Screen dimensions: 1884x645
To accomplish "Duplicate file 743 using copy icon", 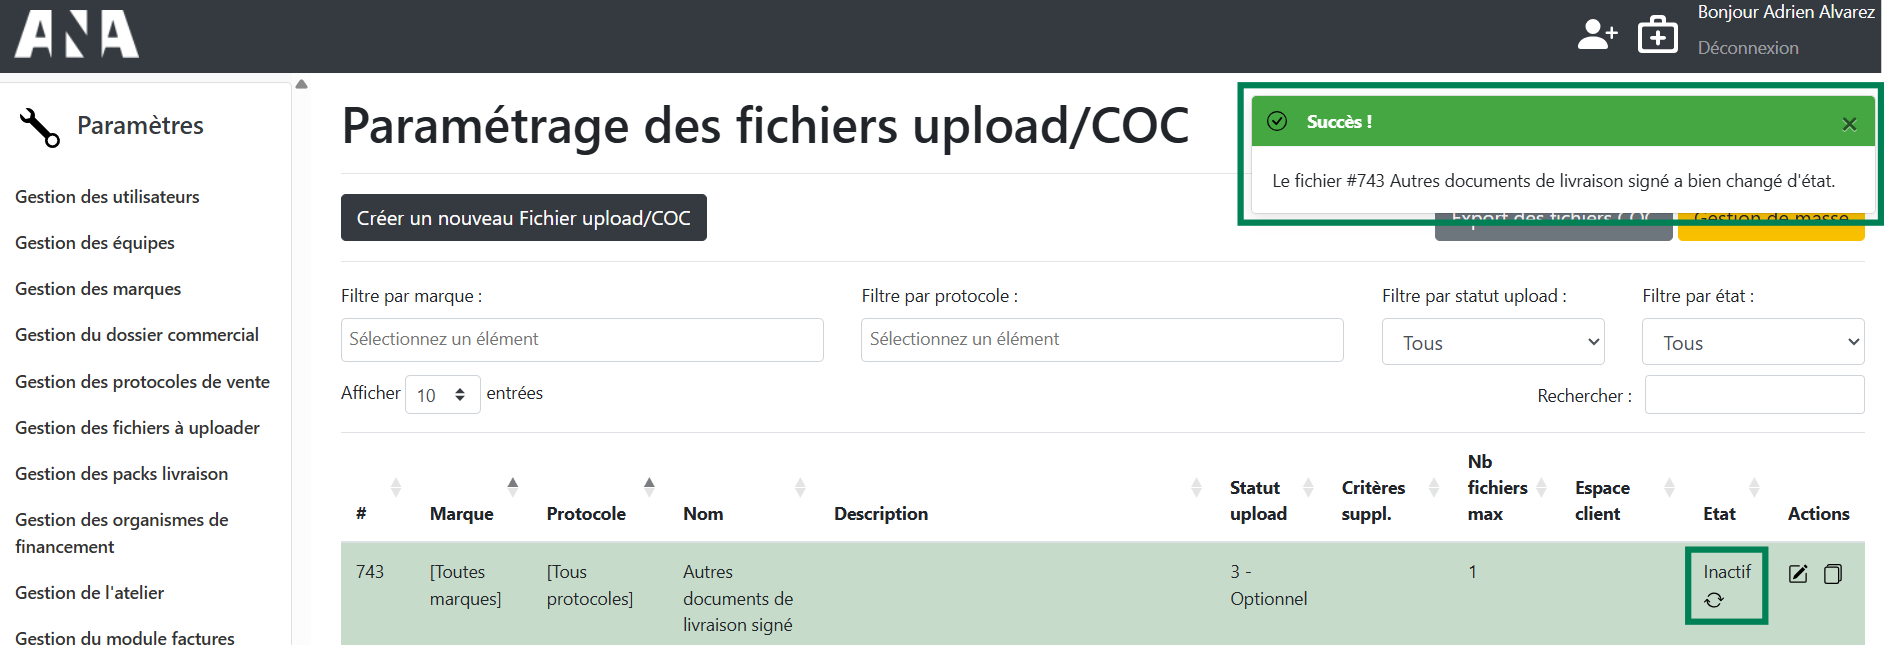I will click(1832, 574).
